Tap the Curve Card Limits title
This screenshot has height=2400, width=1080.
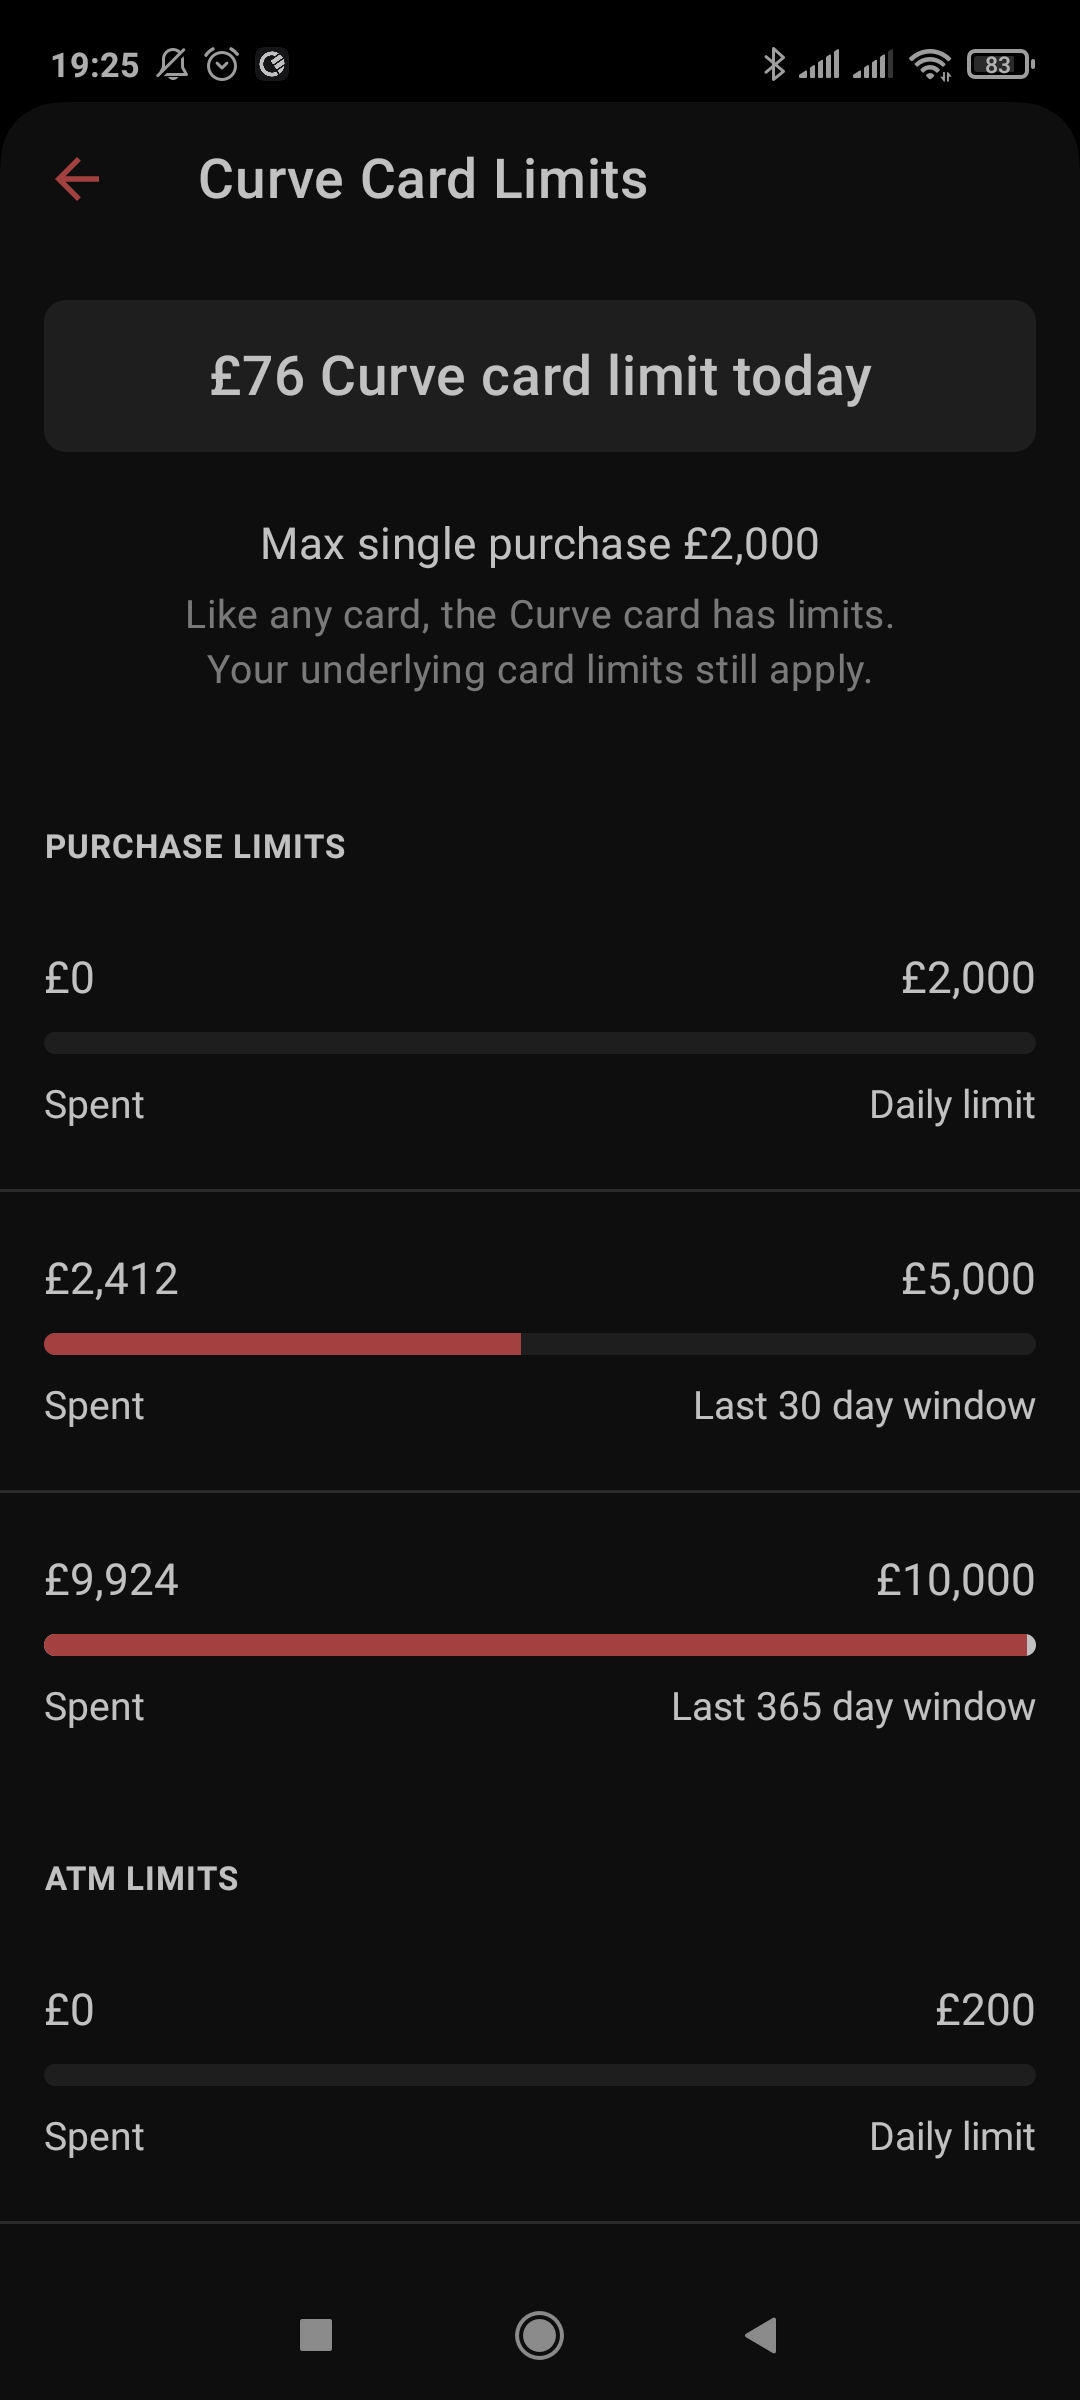423,180
